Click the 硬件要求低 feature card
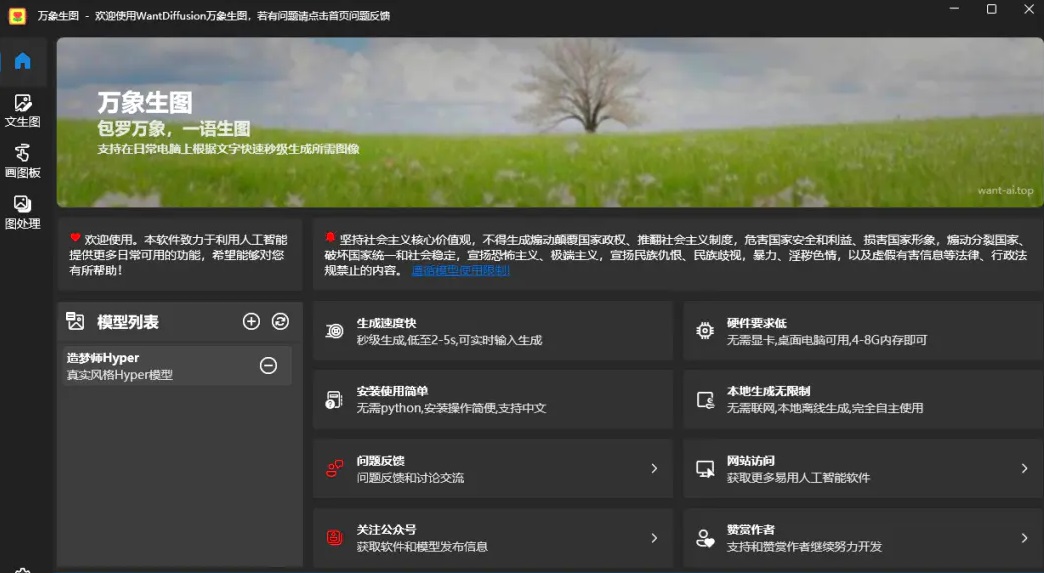 [x=862, y=331]
